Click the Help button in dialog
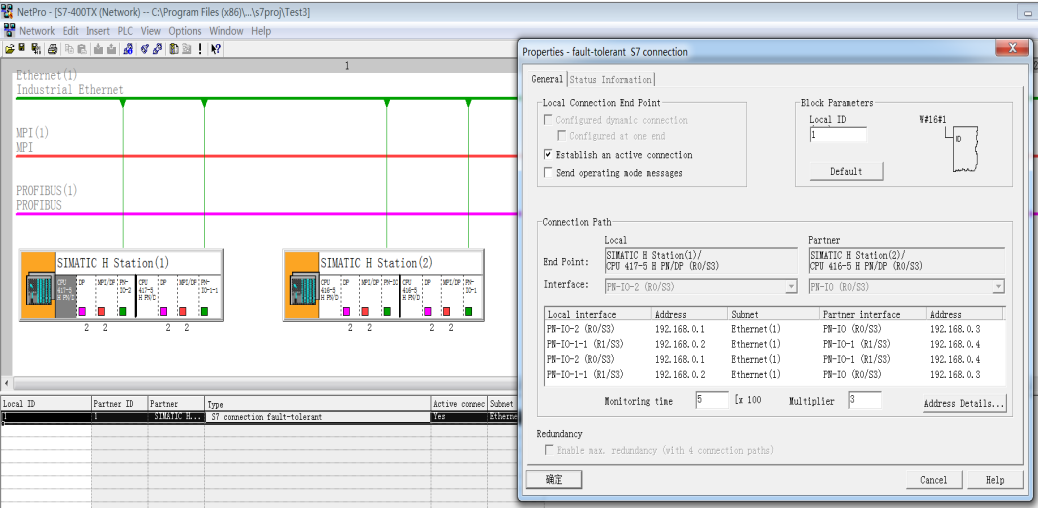 tap(994, 480)
